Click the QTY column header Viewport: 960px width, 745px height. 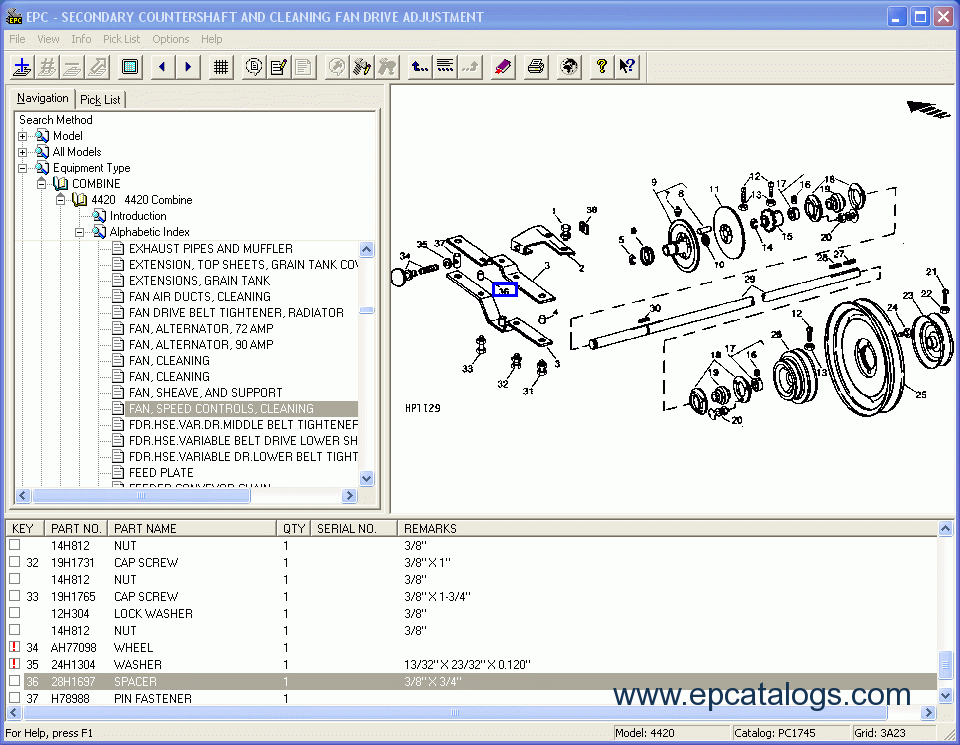pyautogui.click(x=294, y=528)
